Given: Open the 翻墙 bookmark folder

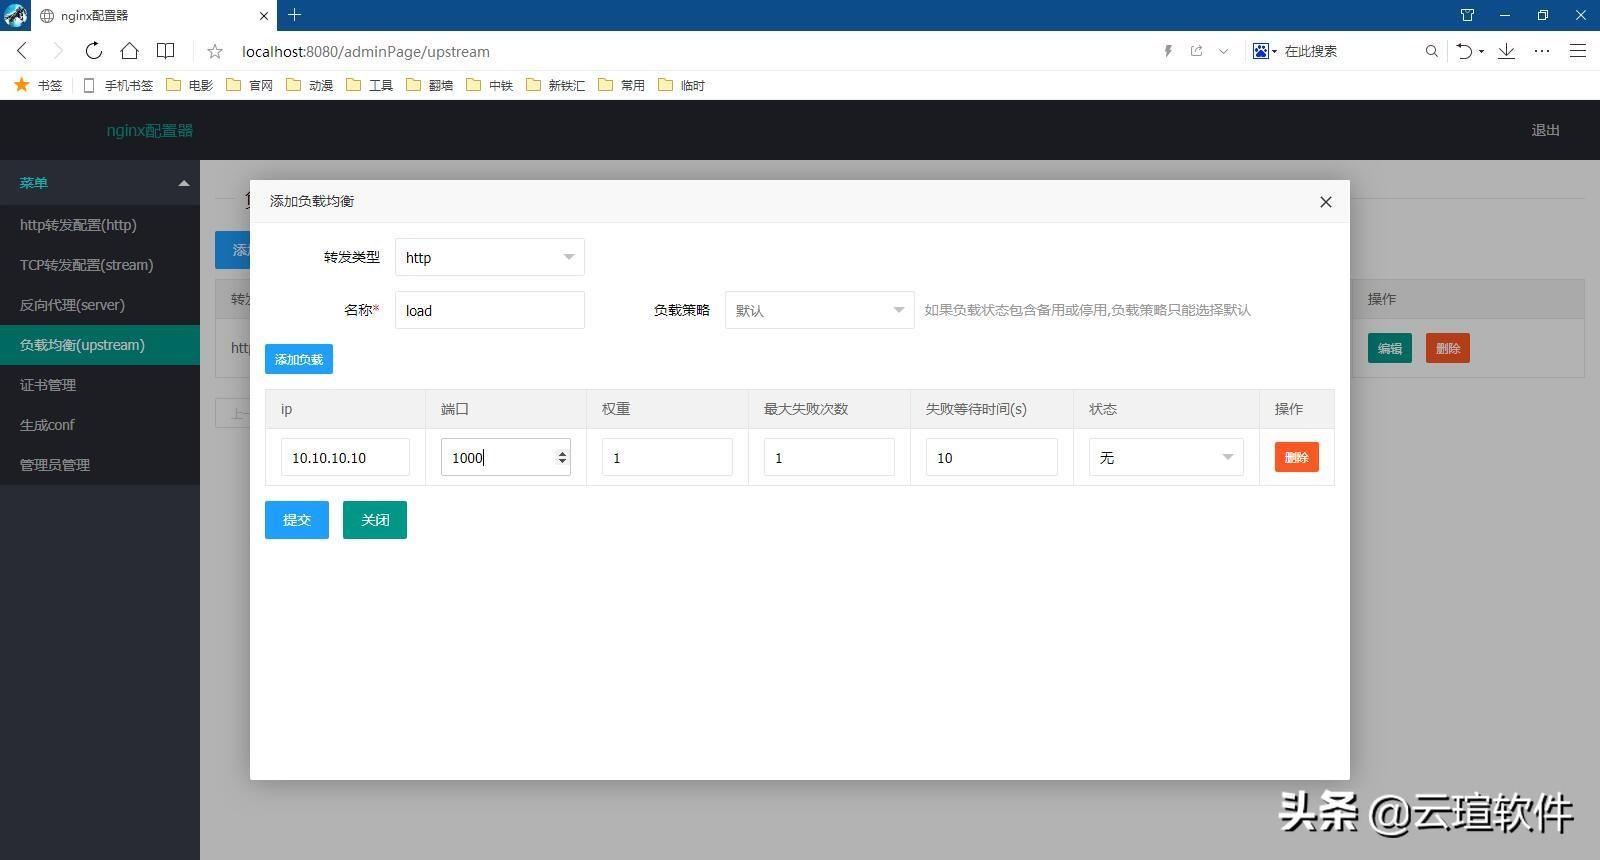Looking at the screenshot, I should point(430,85).
